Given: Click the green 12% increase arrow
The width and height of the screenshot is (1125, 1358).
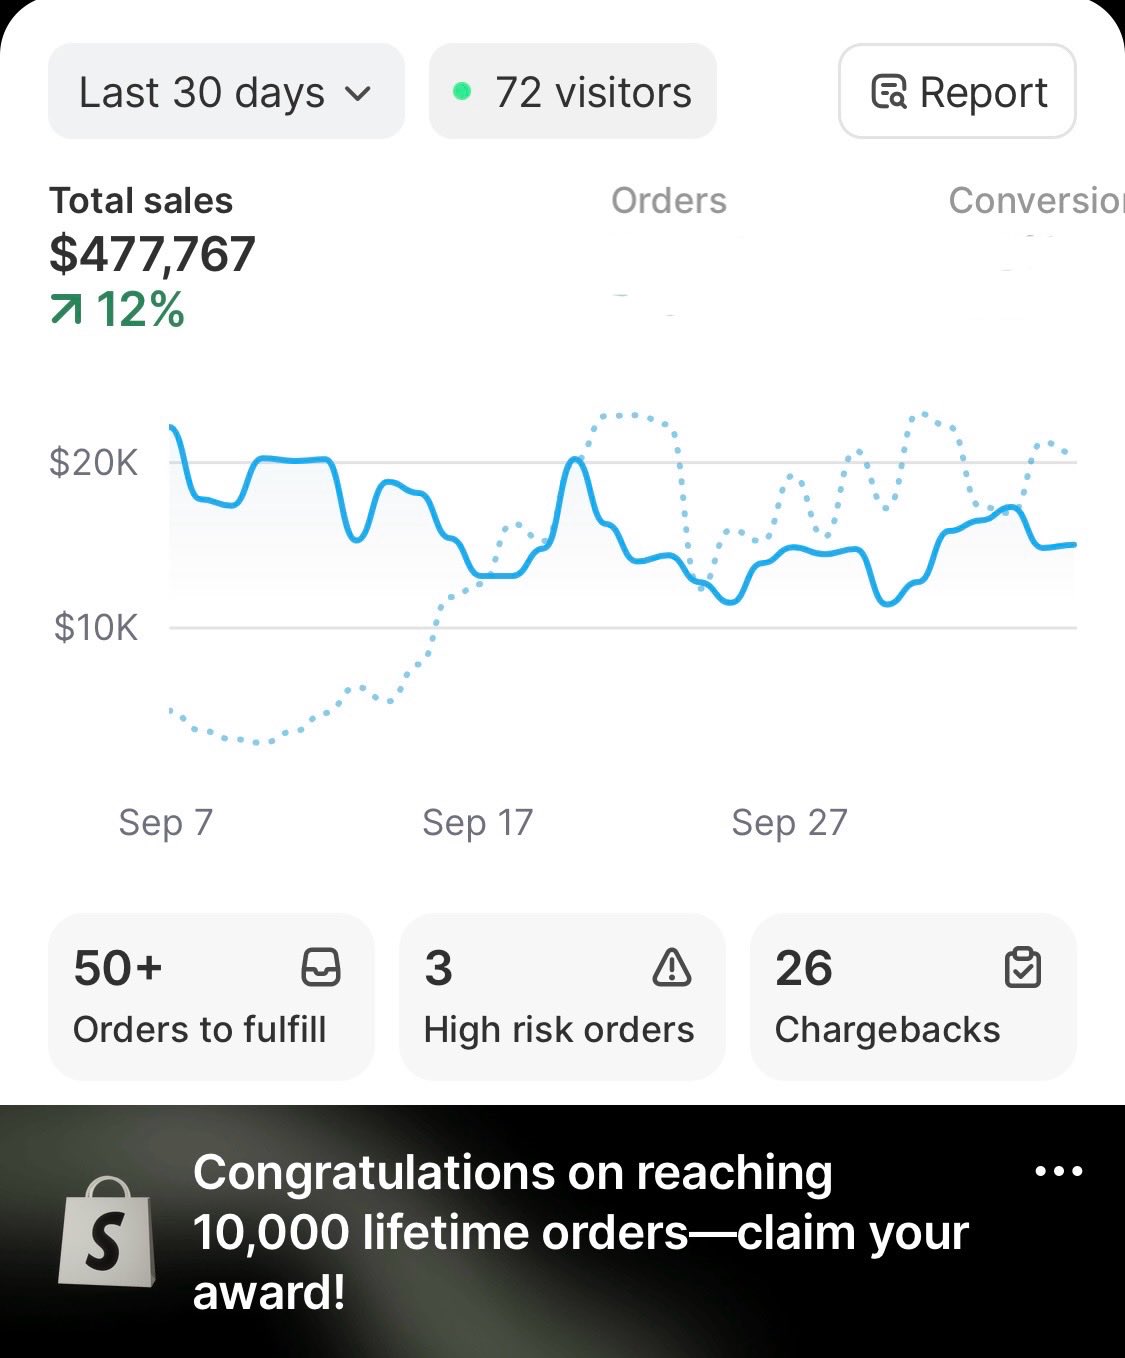Looking at the screenshot, I should [66, 311].
